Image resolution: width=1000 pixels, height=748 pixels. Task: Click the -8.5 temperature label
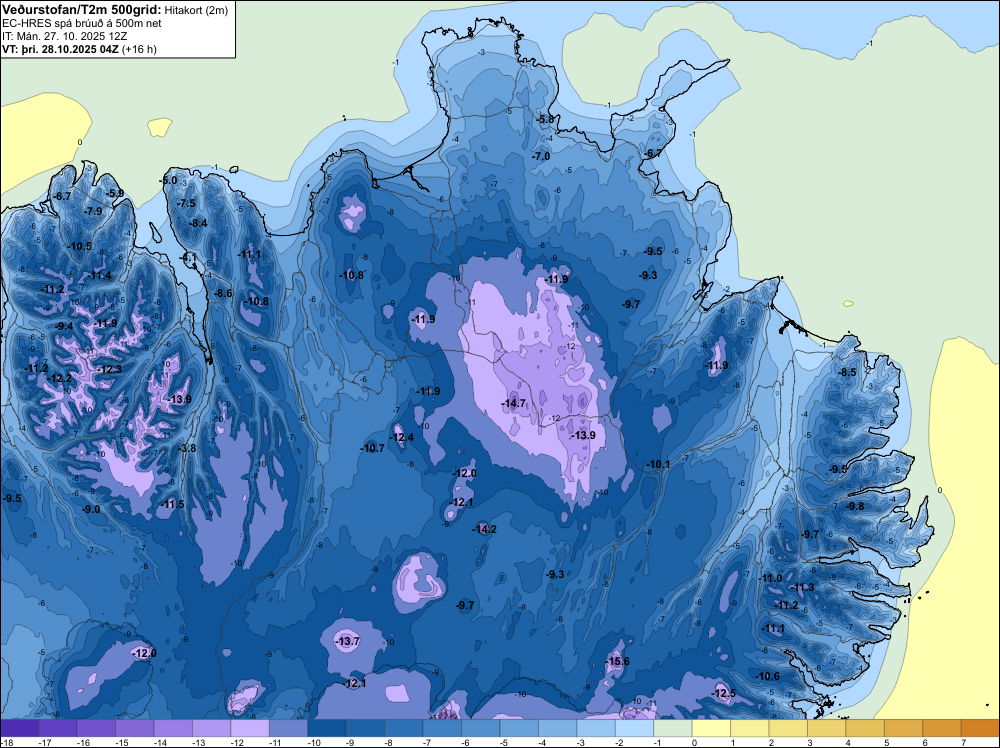(x=848, y=372)
